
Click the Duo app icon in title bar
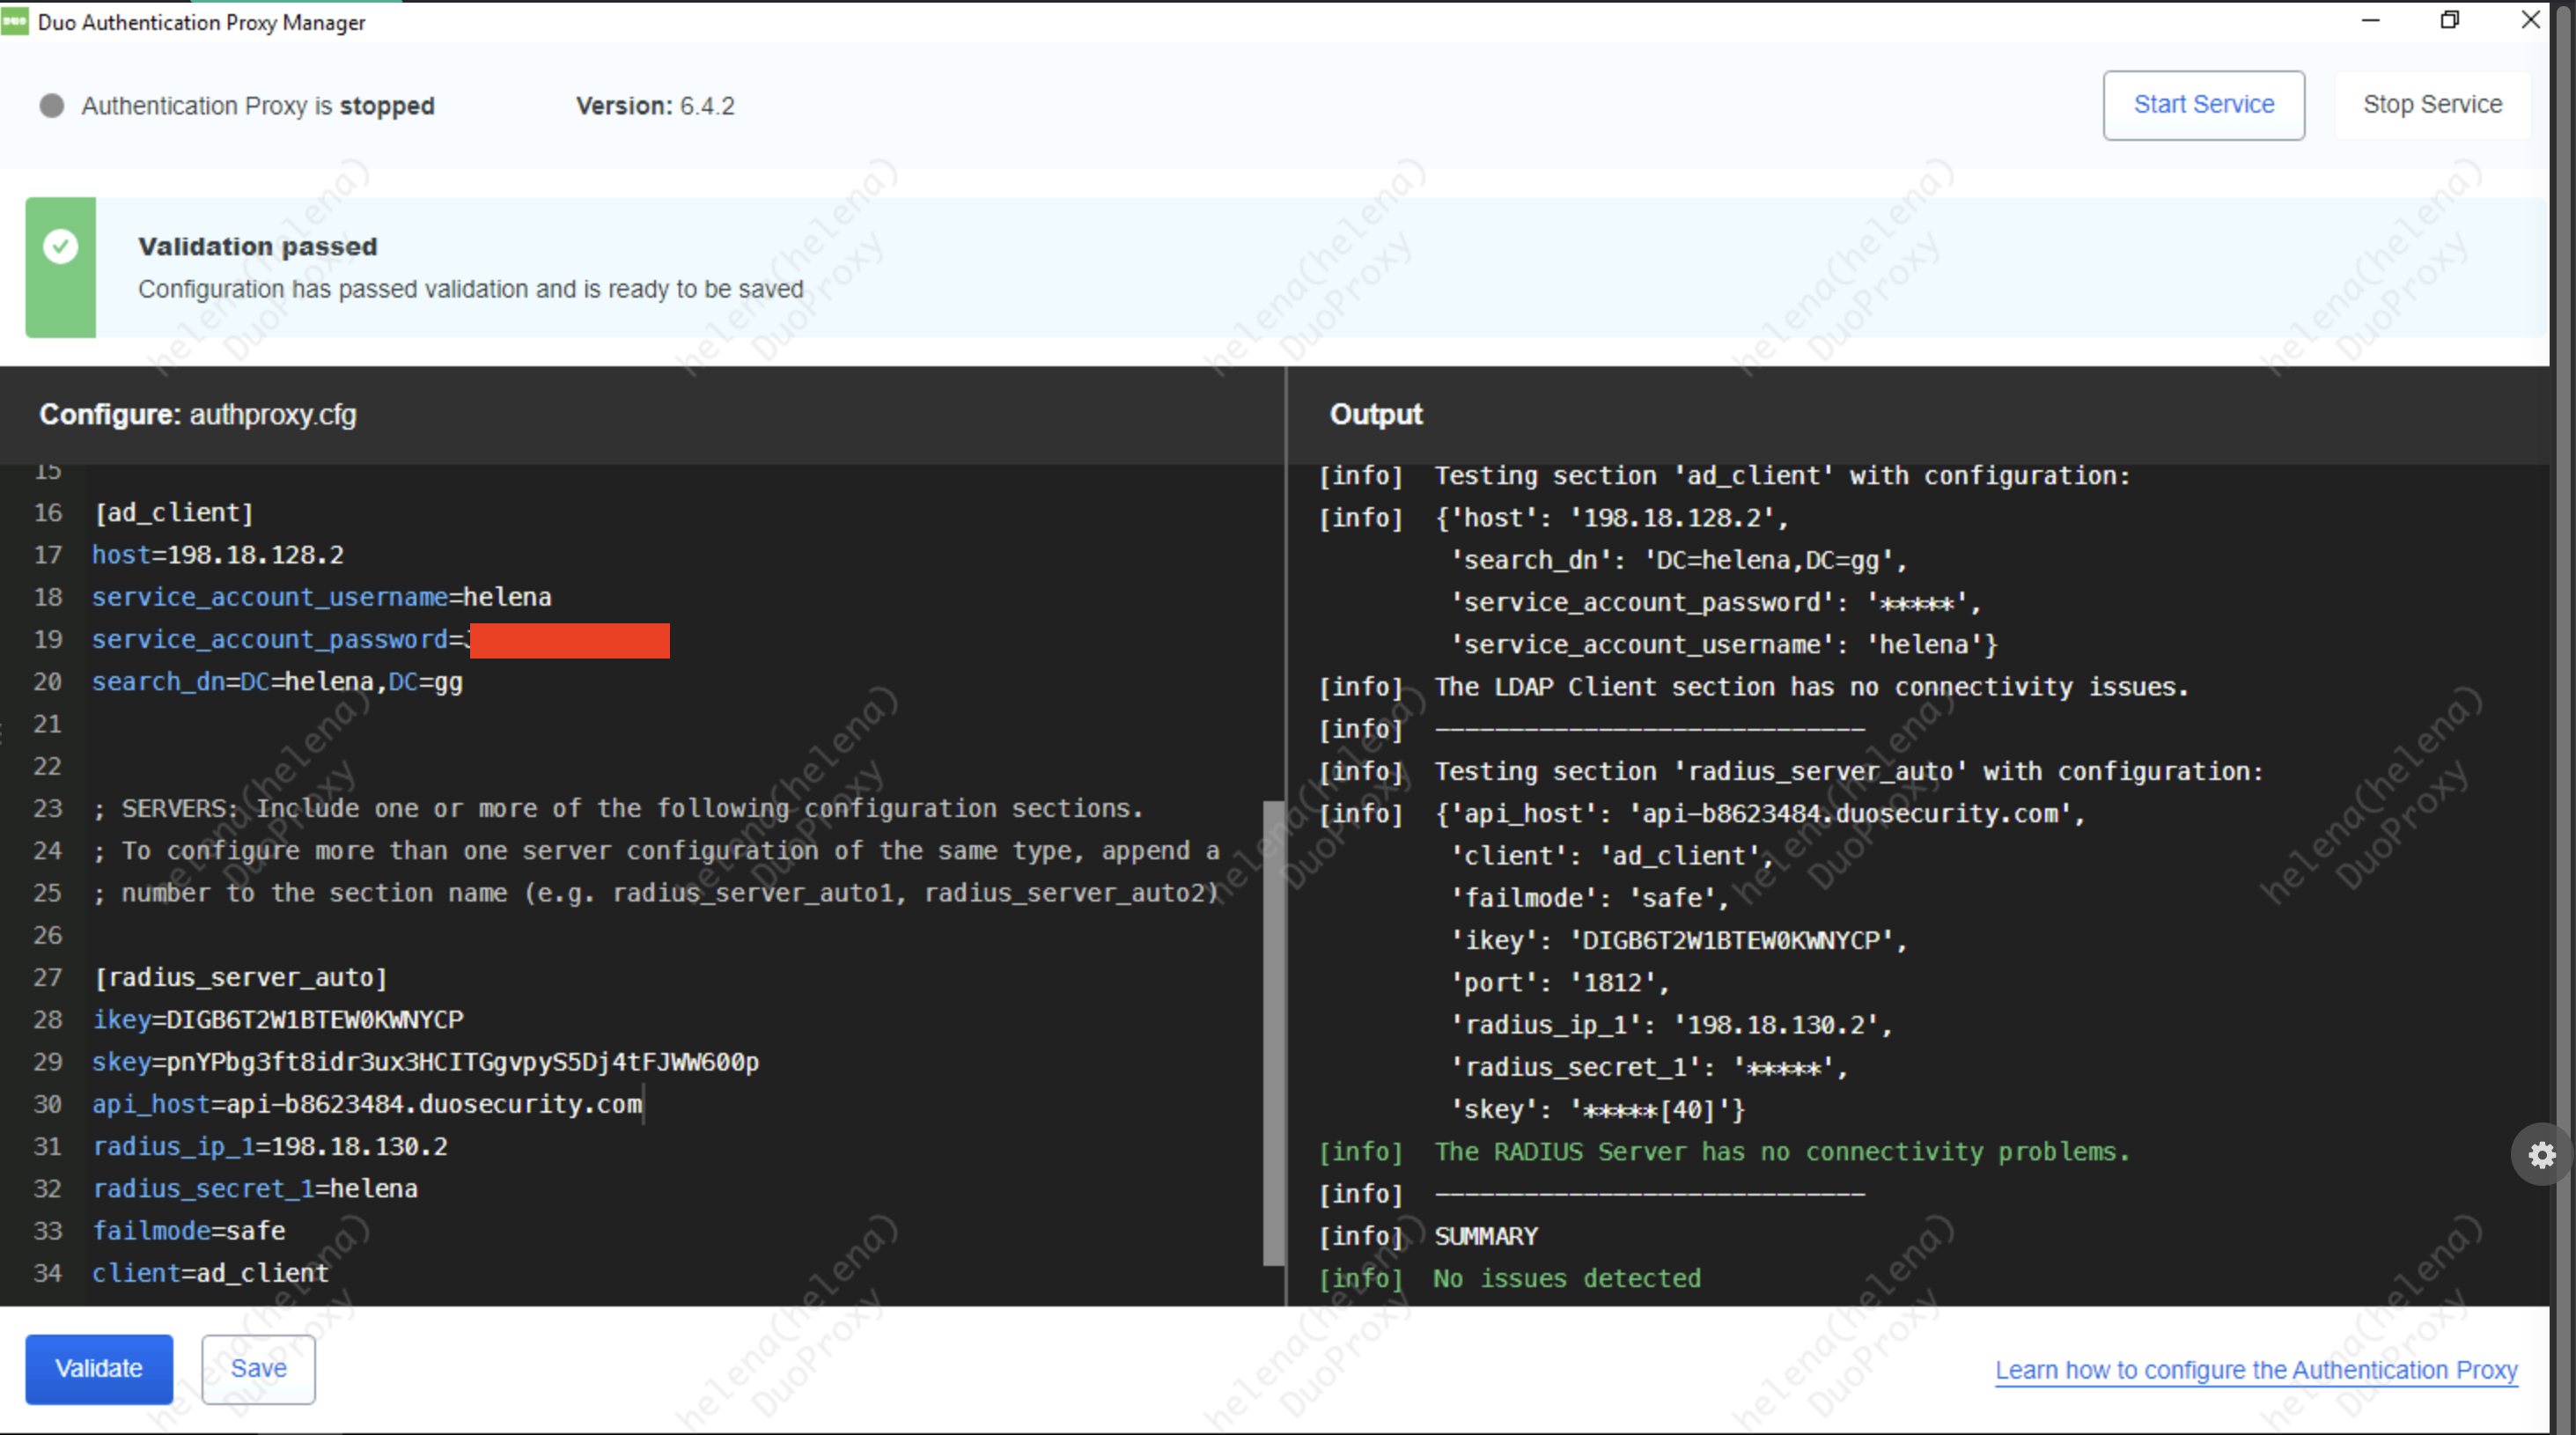pyautogui.click(x=15, y=21)
